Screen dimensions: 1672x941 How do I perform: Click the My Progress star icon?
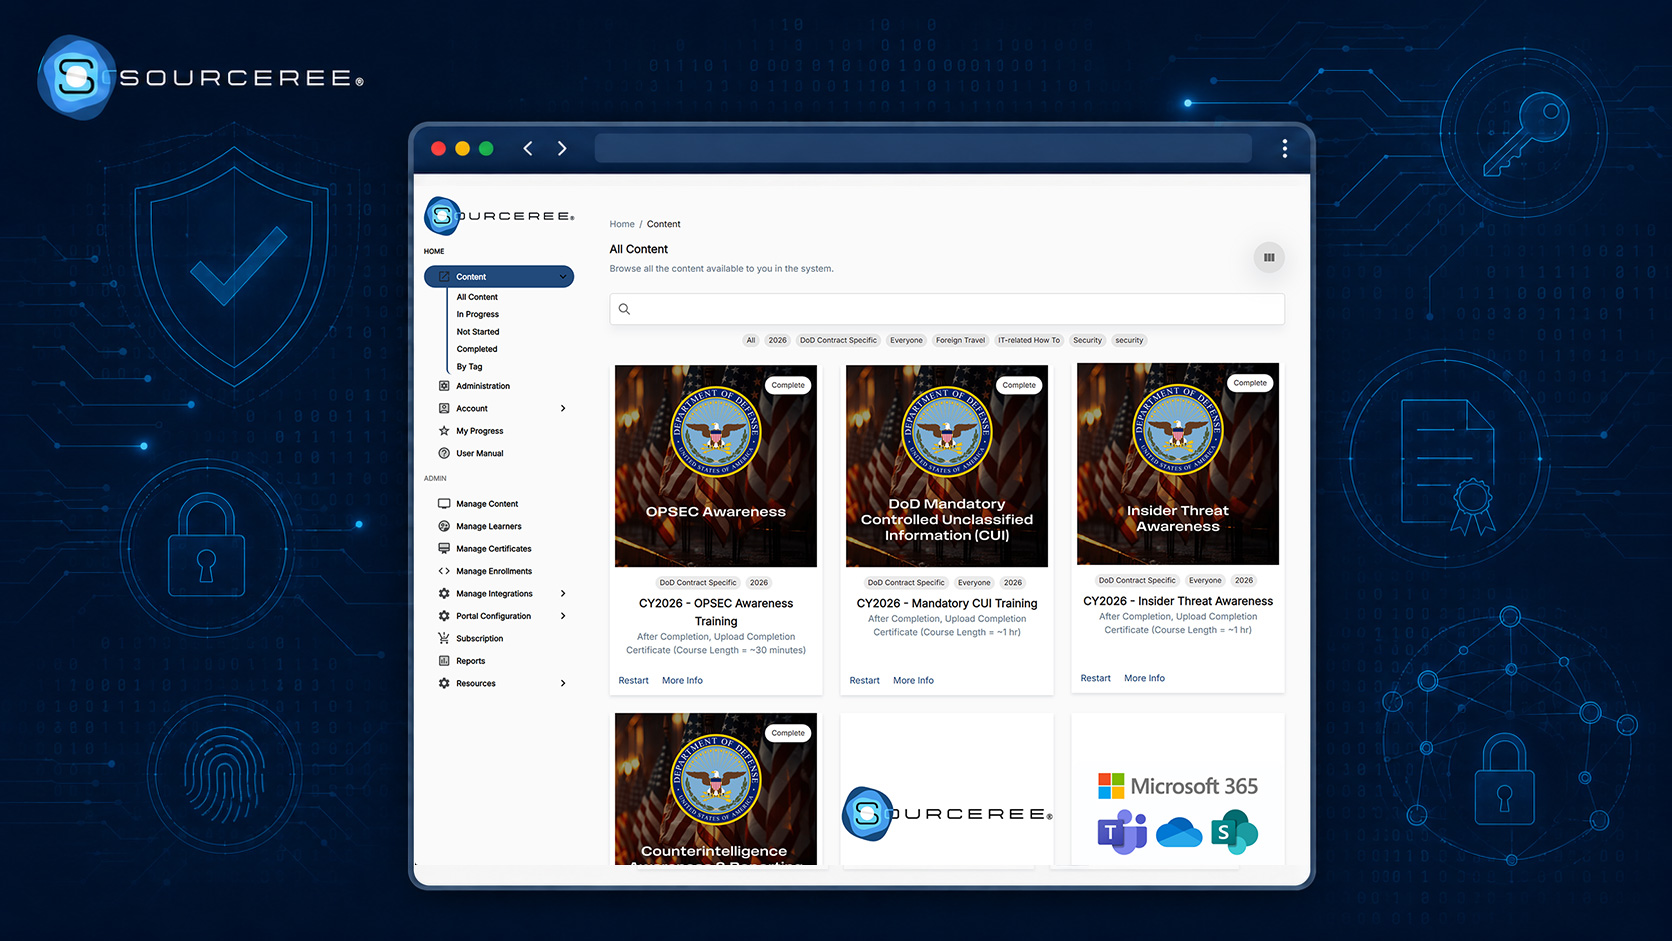(x=444, y=431)
